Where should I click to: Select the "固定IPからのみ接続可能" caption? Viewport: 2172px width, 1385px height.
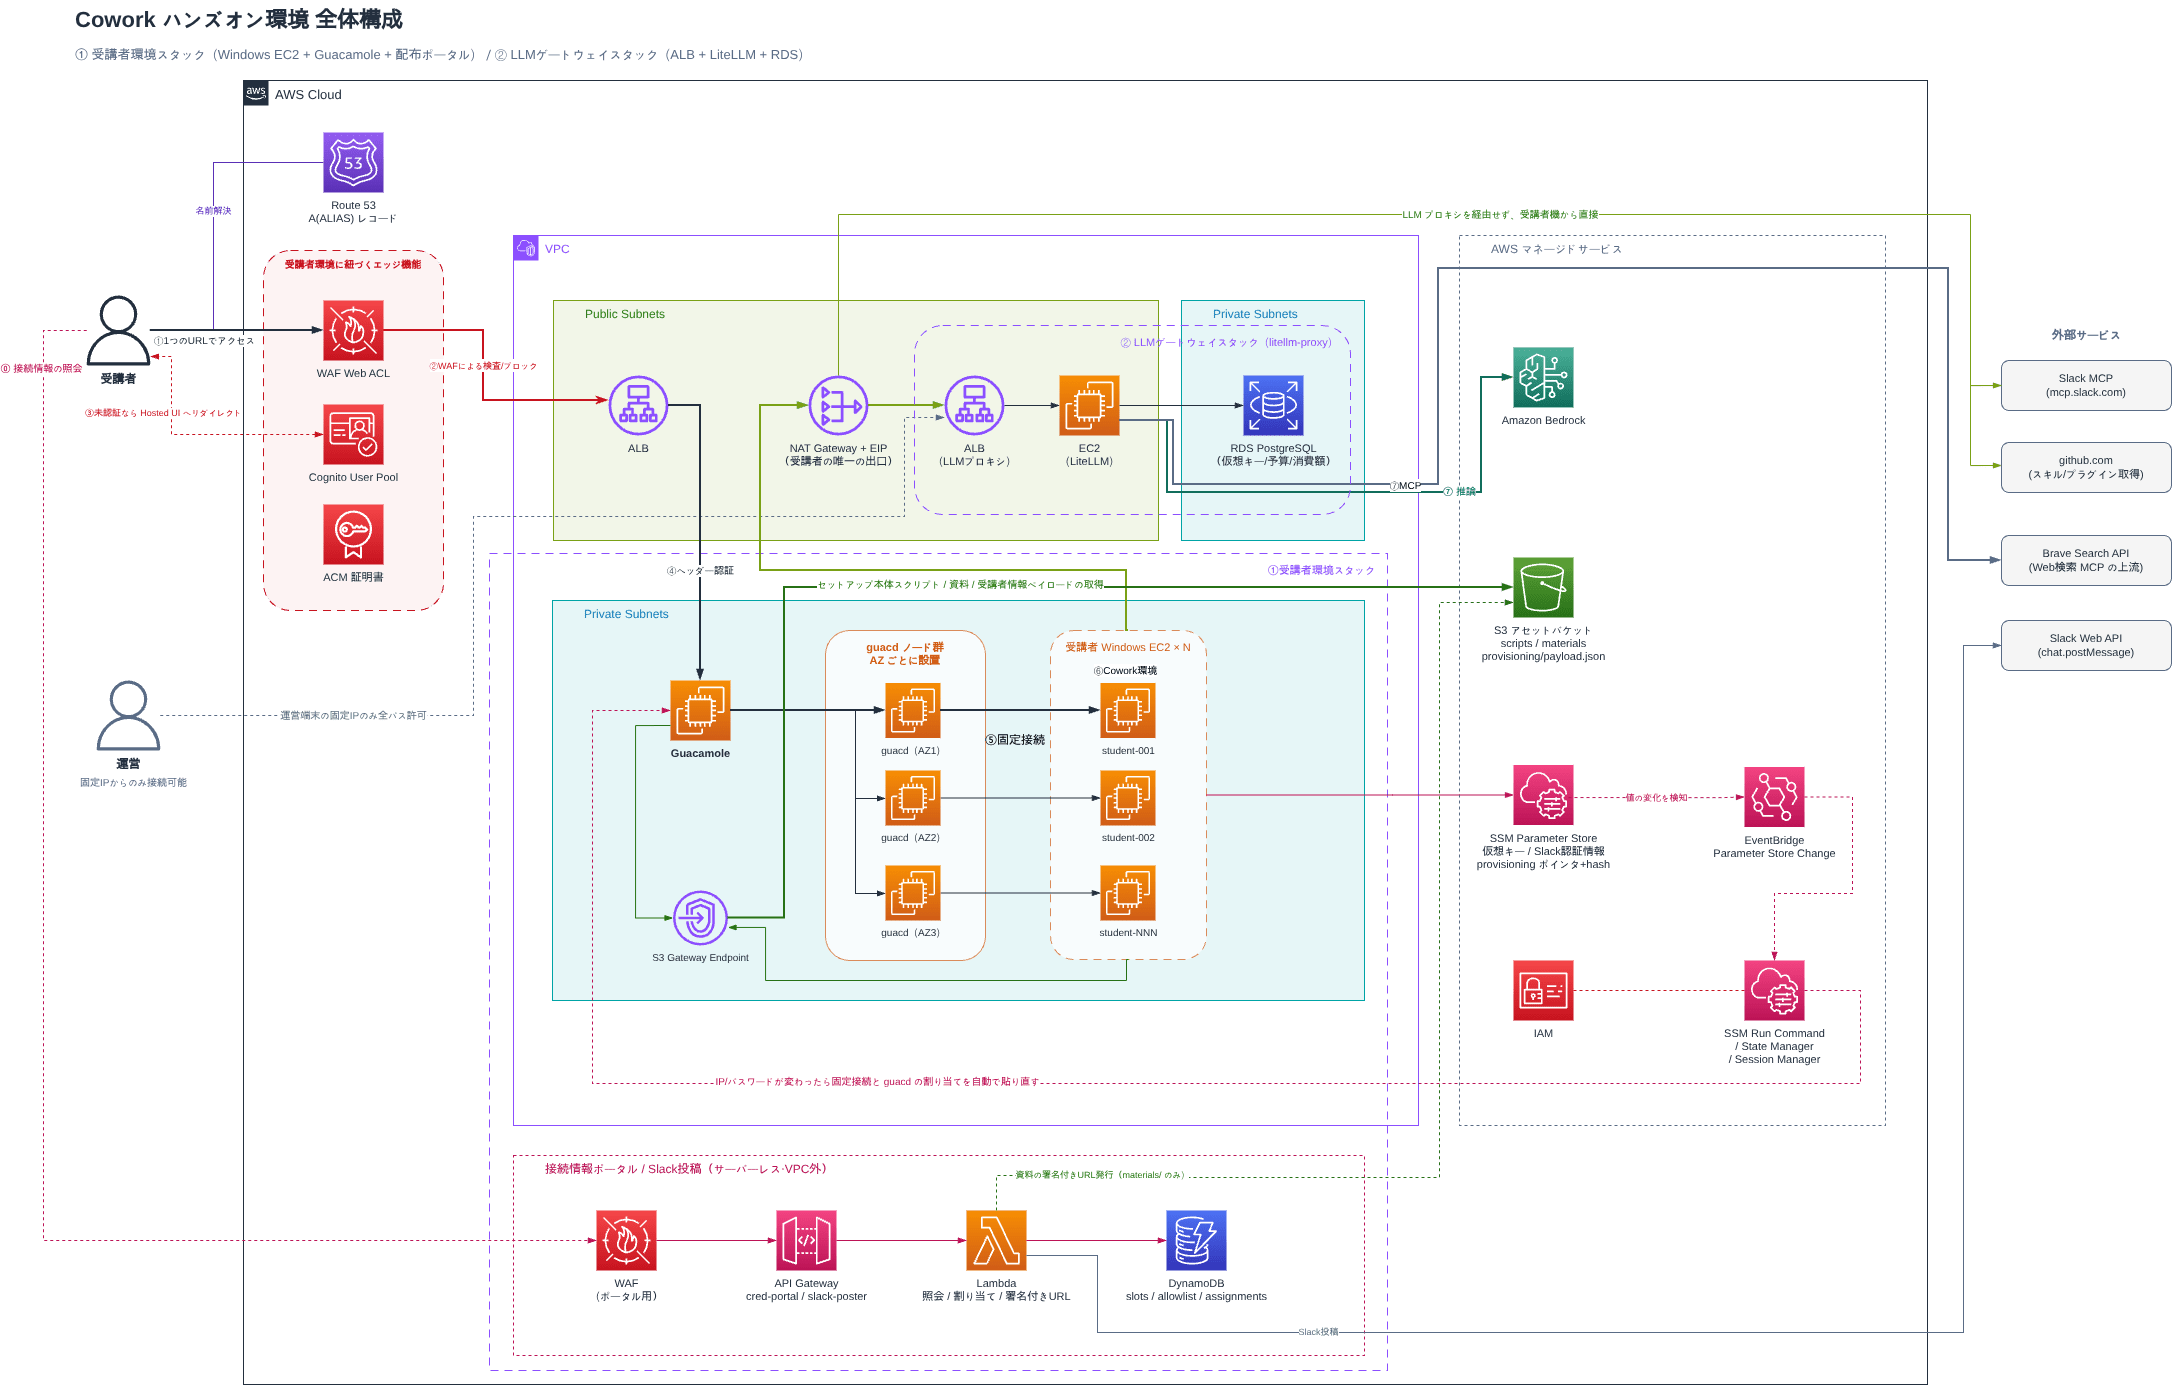pyautogui.click(x=133, y=783)
